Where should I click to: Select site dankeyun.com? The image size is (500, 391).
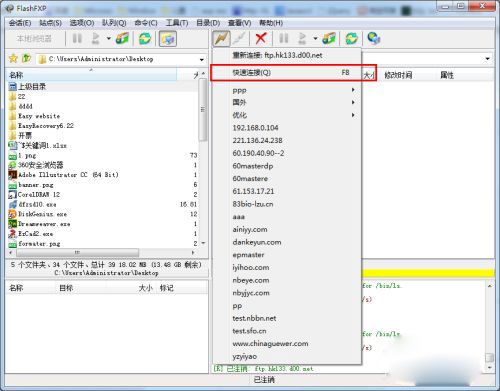pyautogui.click(x=287, y=242)
